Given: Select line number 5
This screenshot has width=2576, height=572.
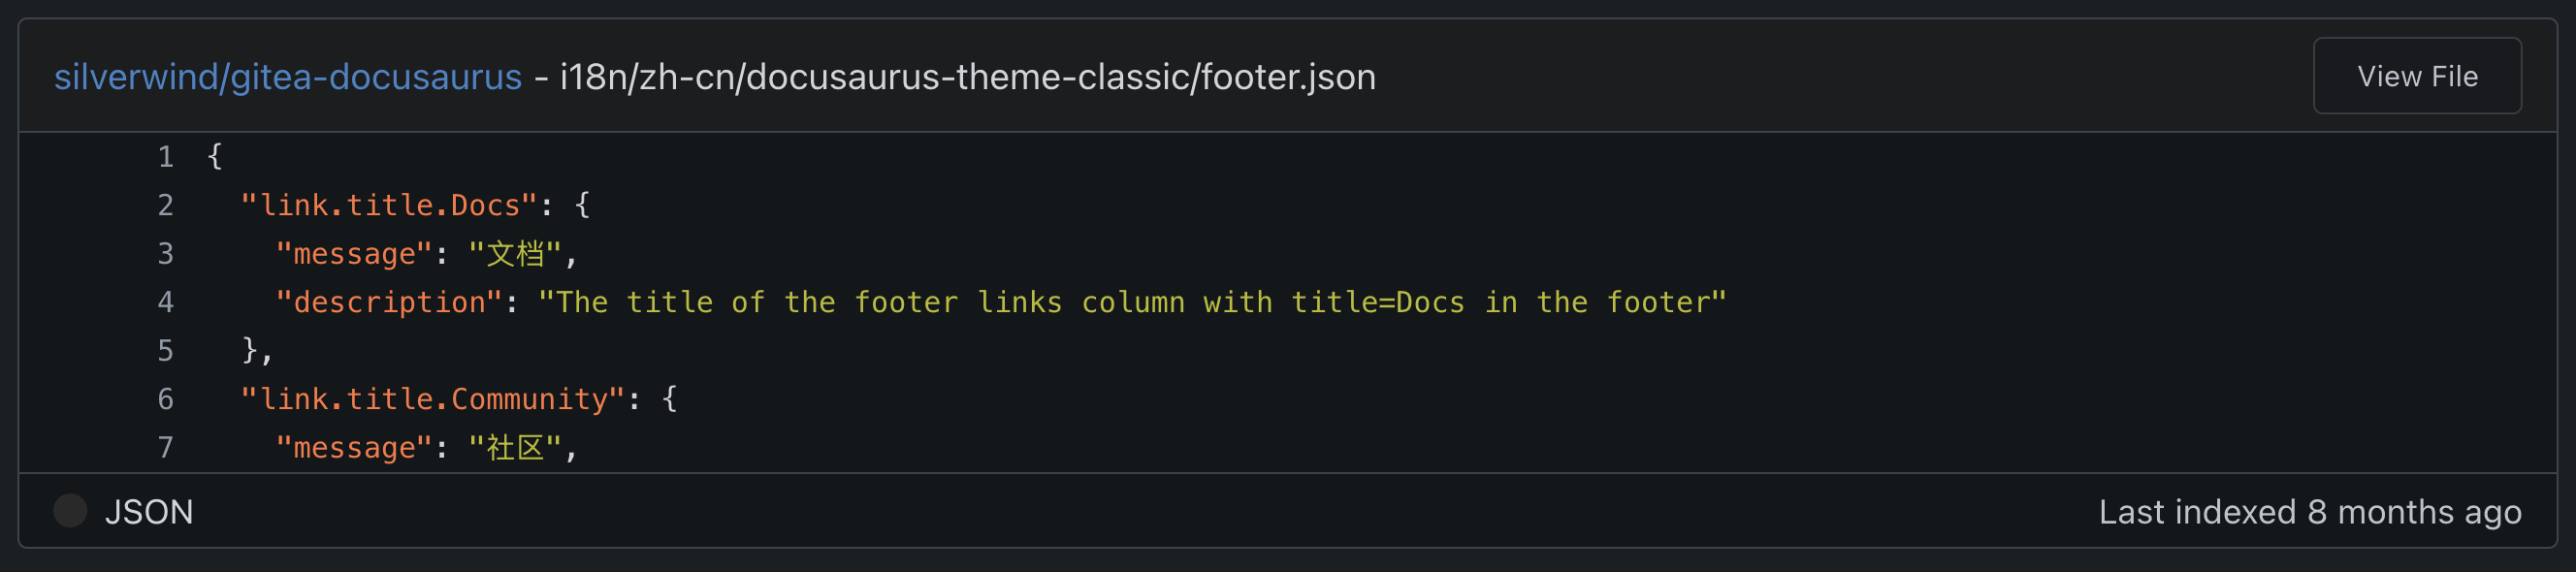Looking at the screenshot, I should point(166,351).
